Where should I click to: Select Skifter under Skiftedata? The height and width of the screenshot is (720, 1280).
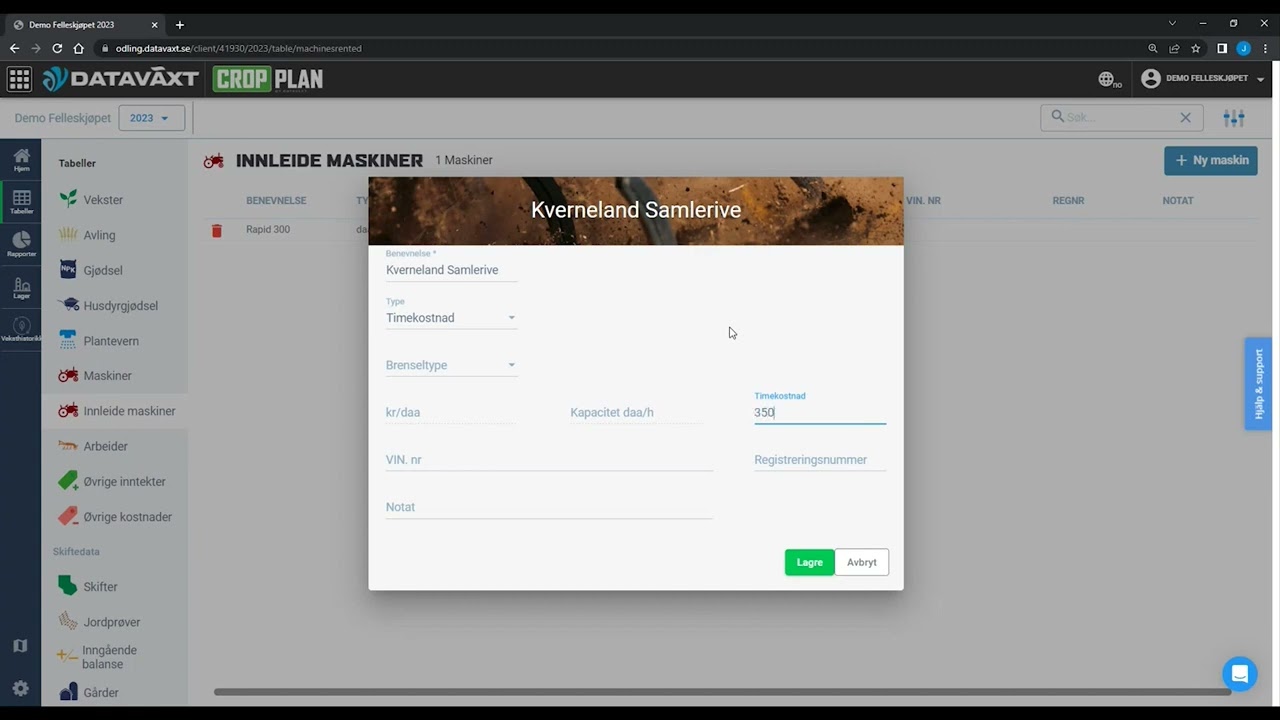tap(100, 587)
